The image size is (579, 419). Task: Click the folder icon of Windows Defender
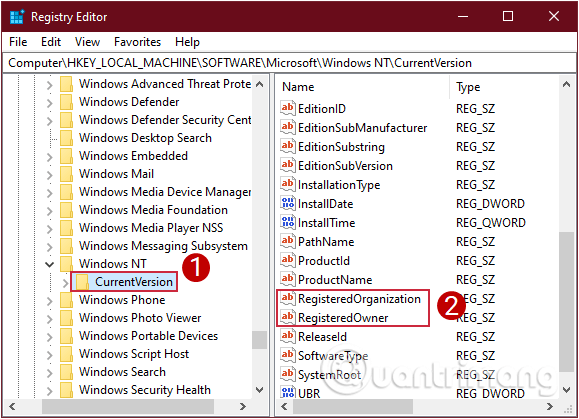pos(66,102)
